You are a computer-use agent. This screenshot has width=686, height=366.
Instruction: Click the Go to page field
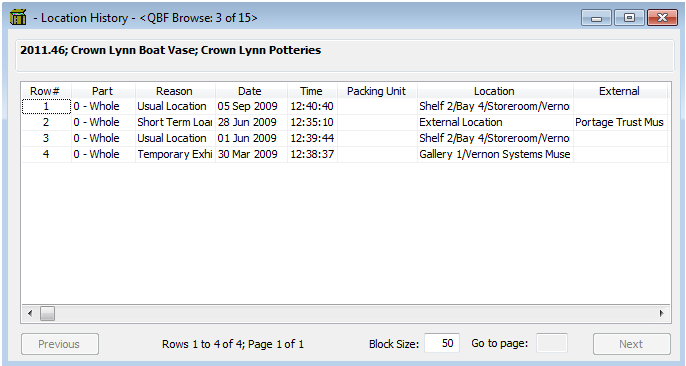tap(552, 343)
